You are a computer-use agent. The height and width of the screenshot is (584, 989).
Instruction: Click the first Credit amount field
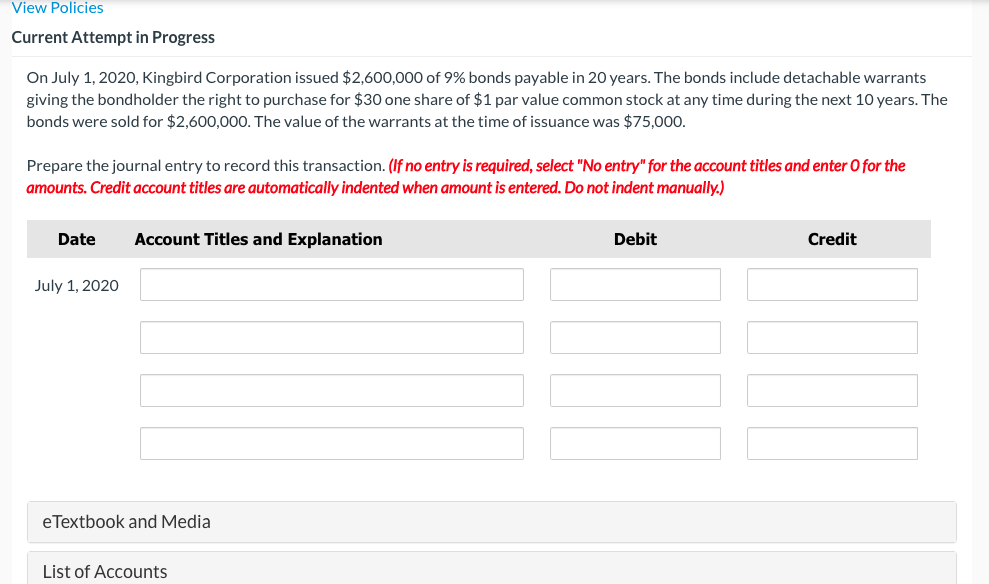(832, 284)
